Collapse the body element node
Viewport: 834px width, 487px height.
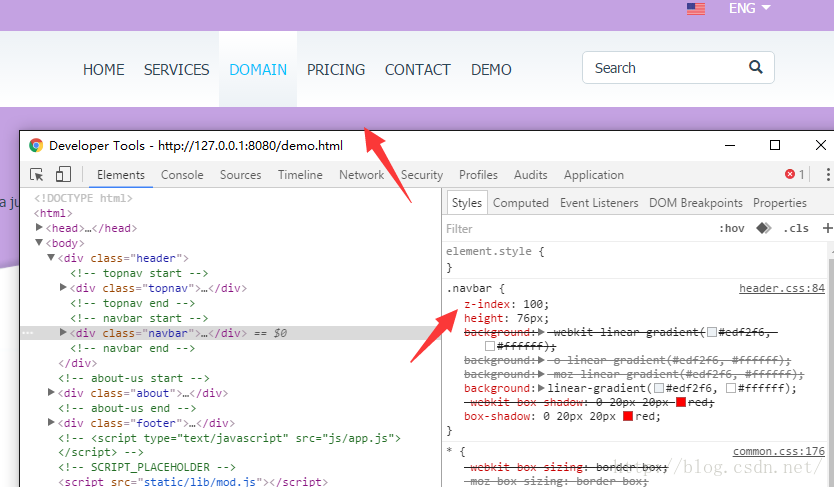tap(39, 242)
